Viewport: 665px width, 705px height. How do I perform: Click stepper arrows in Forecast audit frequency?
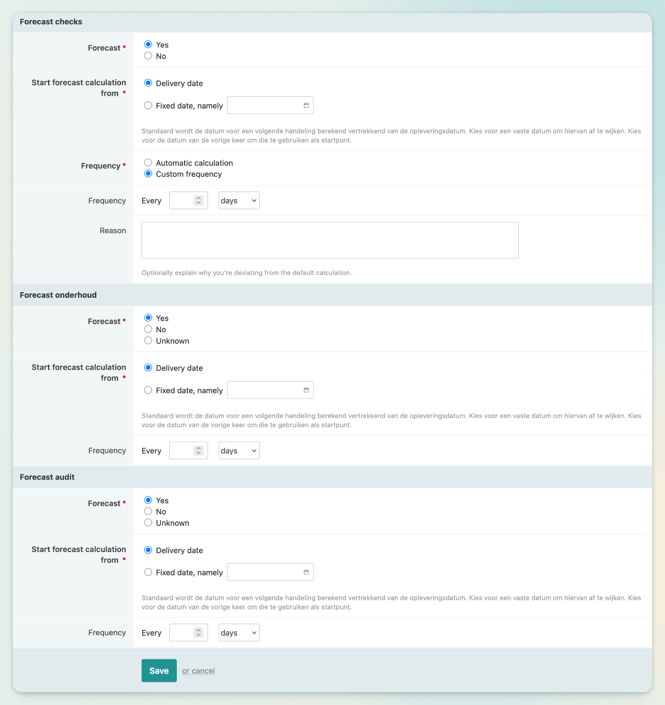tap(198, 633)
